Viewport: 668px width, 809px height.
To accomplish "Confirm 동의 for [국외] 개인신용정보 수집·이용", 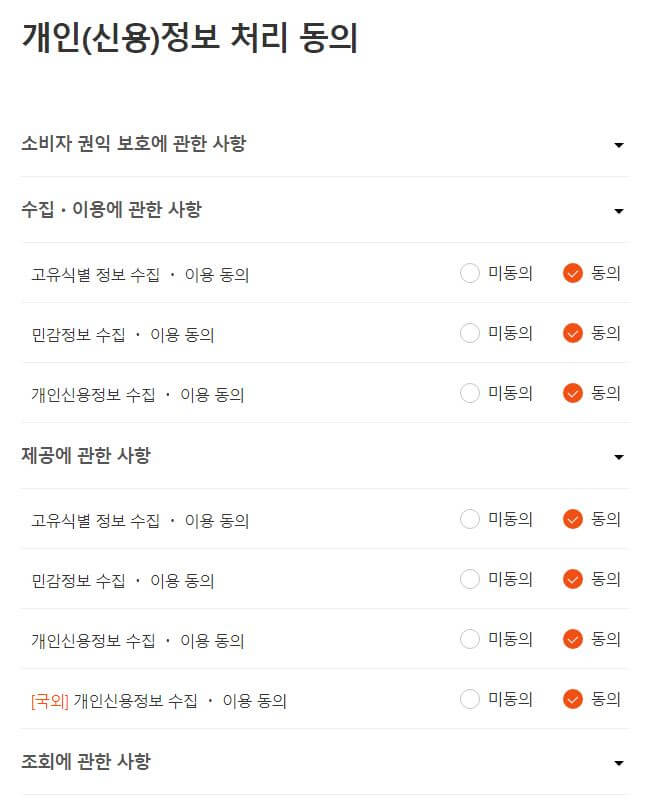I will (x=572, y=699).
